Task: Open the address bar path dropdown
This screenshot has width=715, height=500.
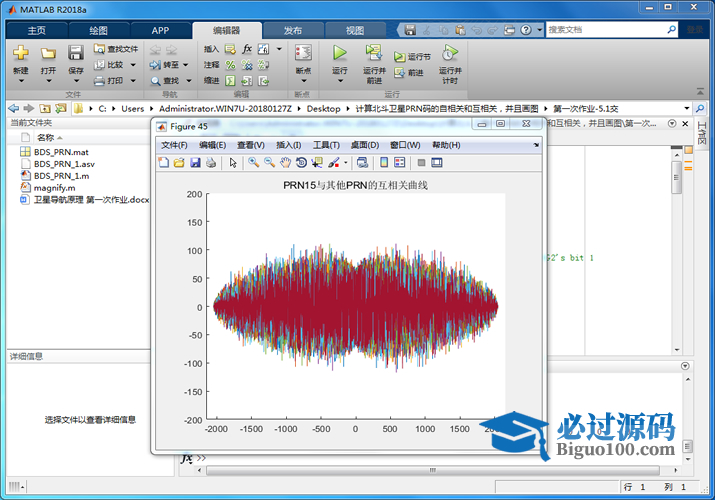Action: [687, 108]
